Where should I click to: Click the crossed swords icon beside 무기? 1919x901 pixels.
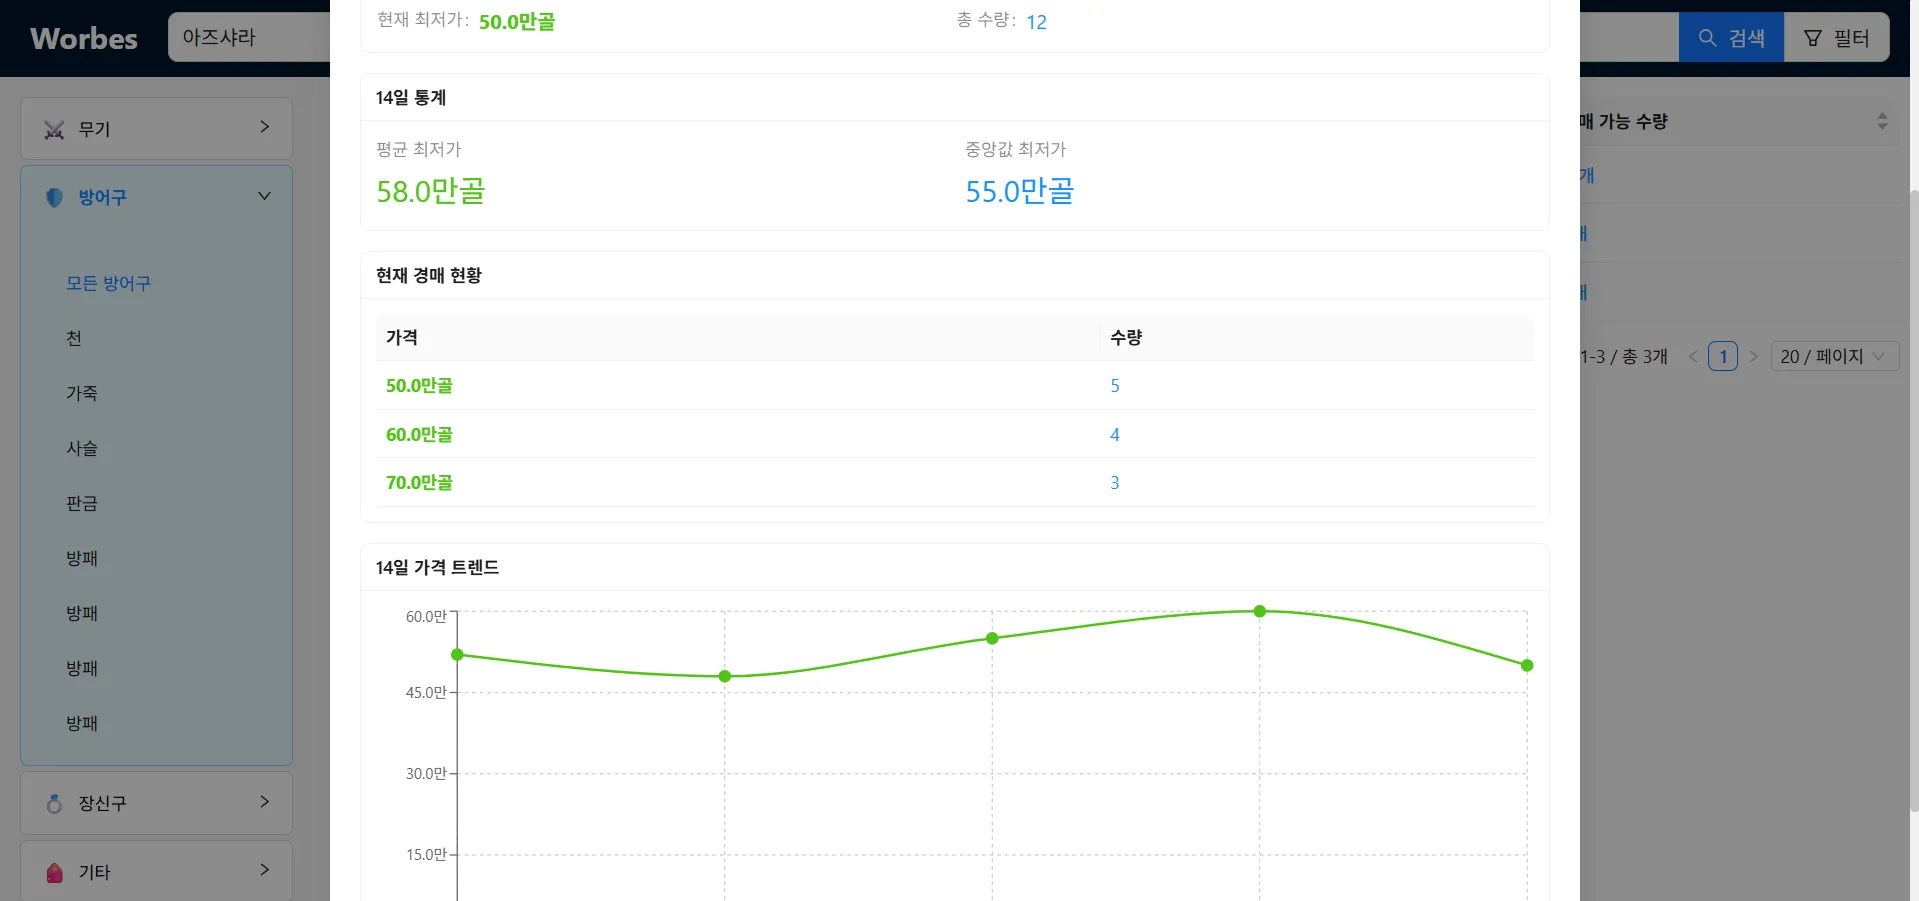(54, 130)
